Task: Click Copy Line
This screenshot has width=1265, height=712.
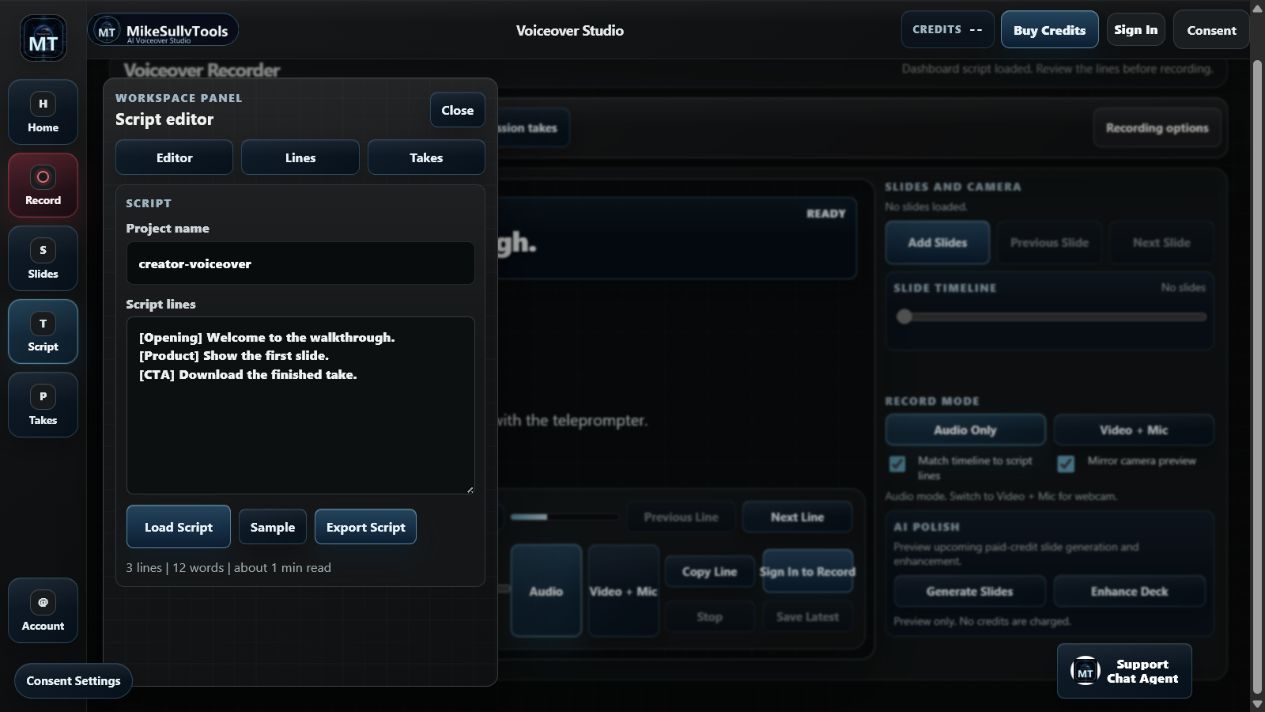Action: click(709, 572)
